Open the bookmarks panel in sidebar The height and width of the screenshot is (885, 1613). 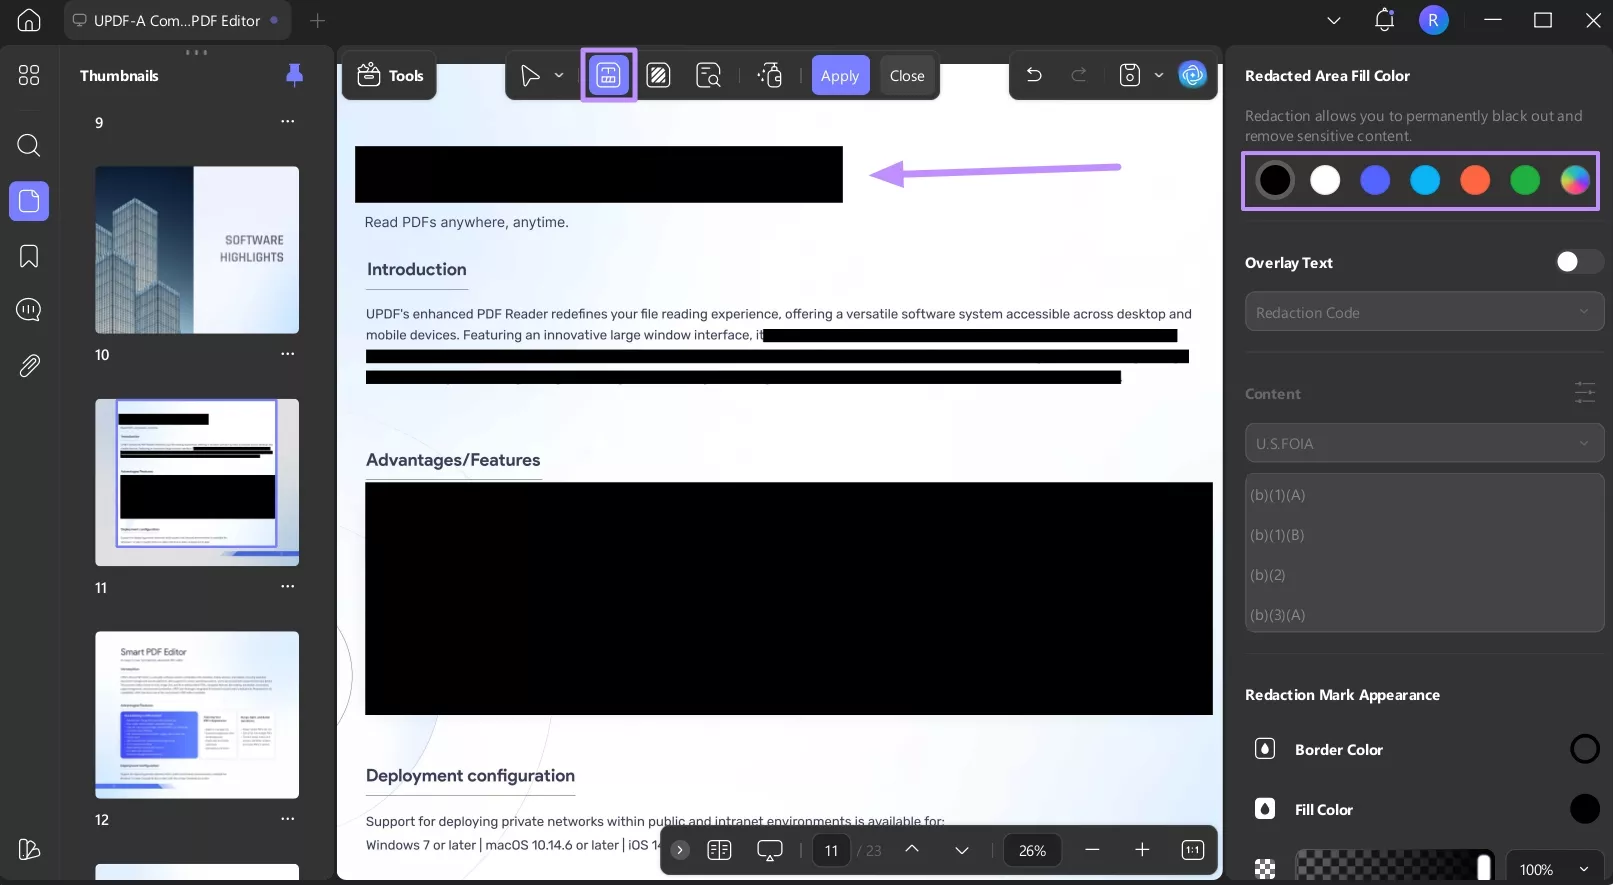click(29, 256)
